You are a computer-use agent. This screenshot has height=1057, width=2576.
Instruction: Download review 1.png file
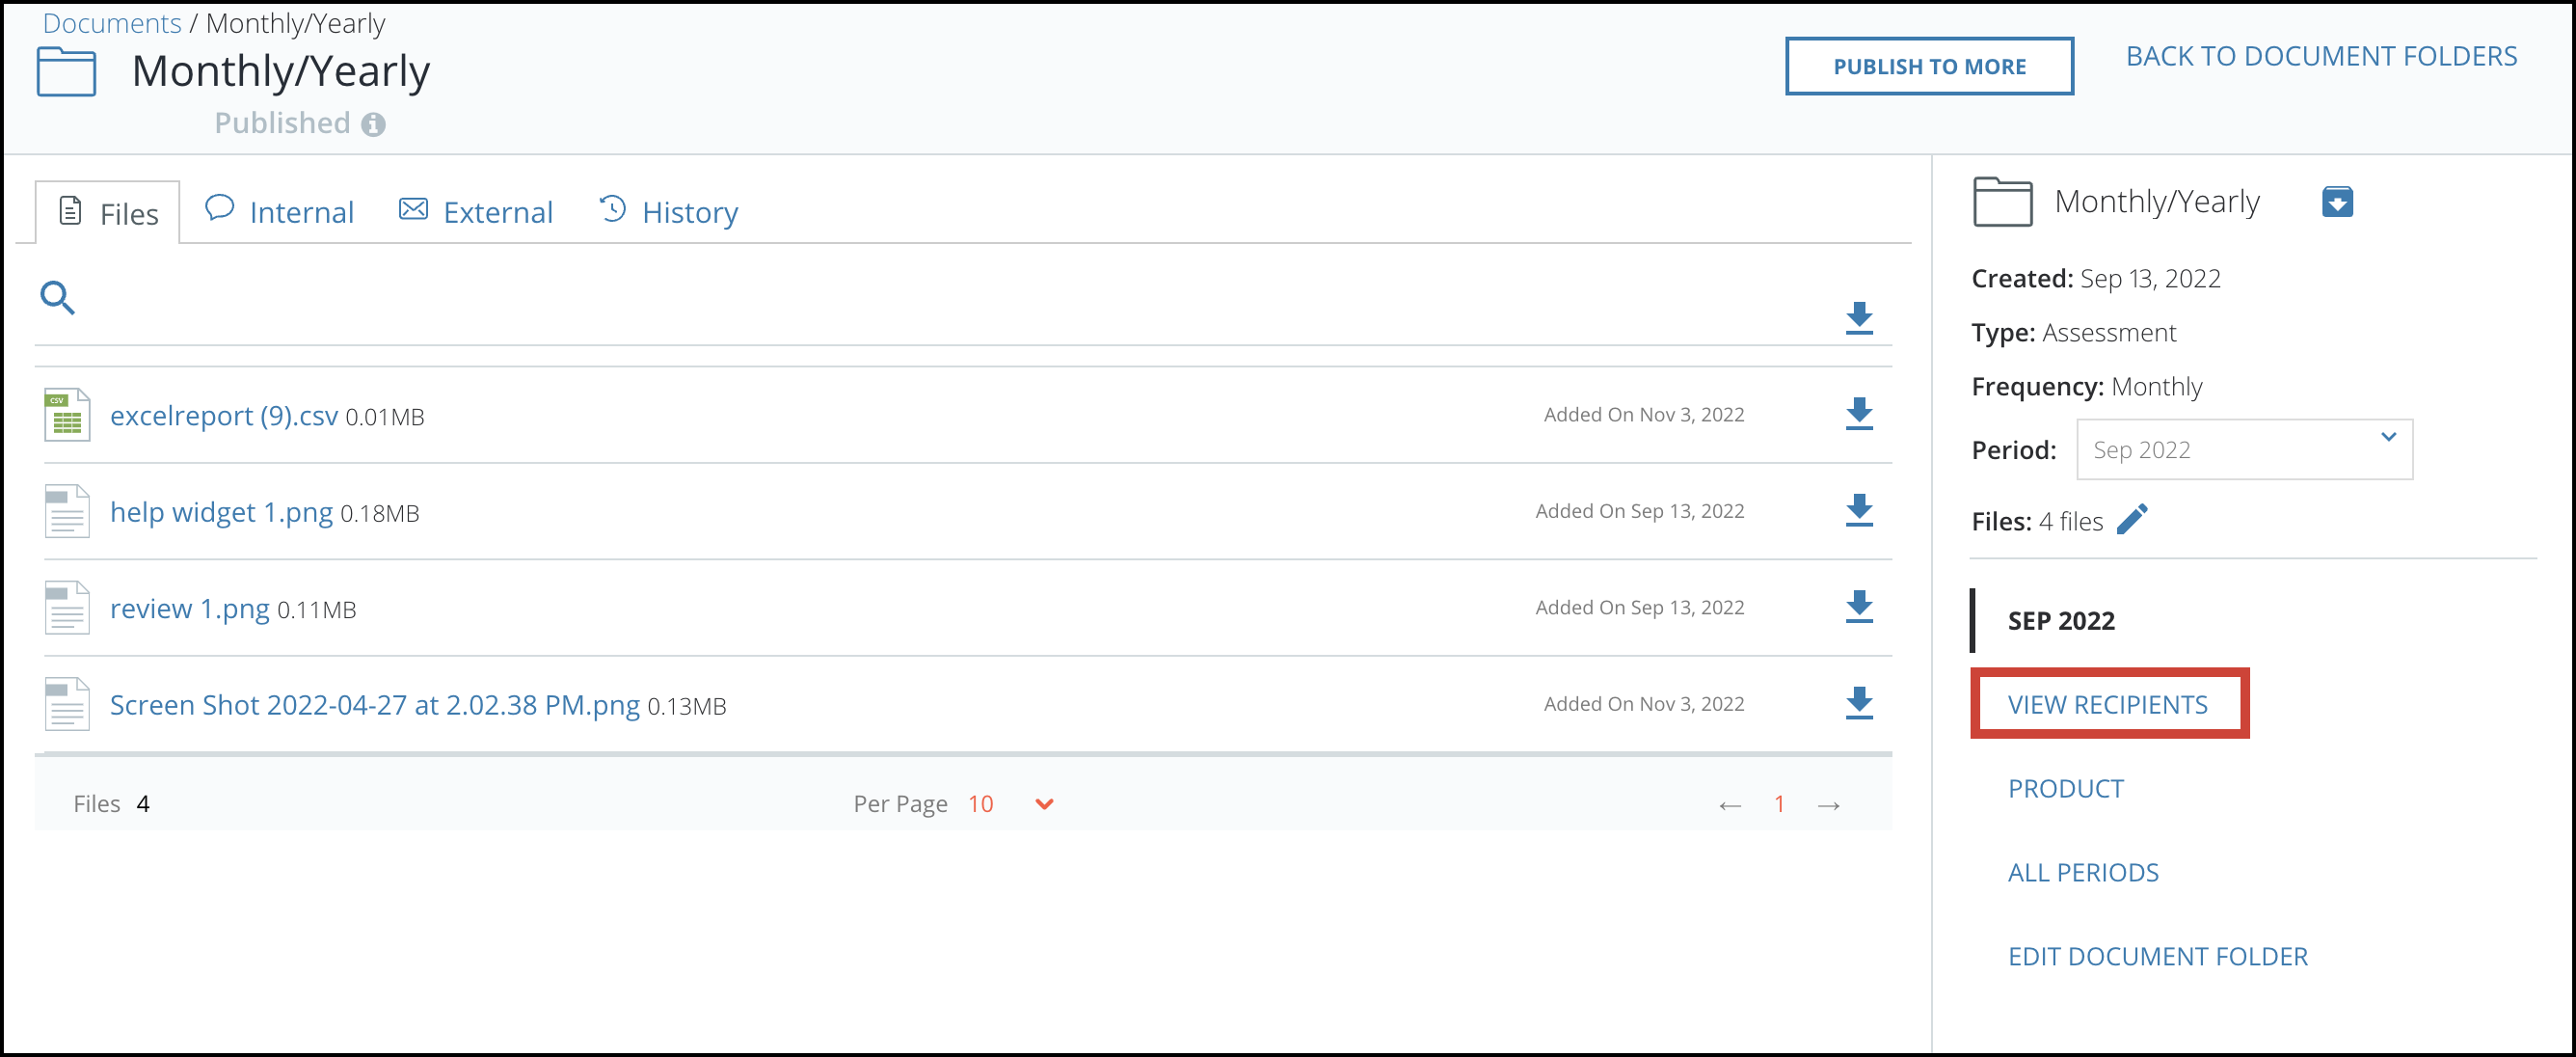click(x=1859, y=607)
